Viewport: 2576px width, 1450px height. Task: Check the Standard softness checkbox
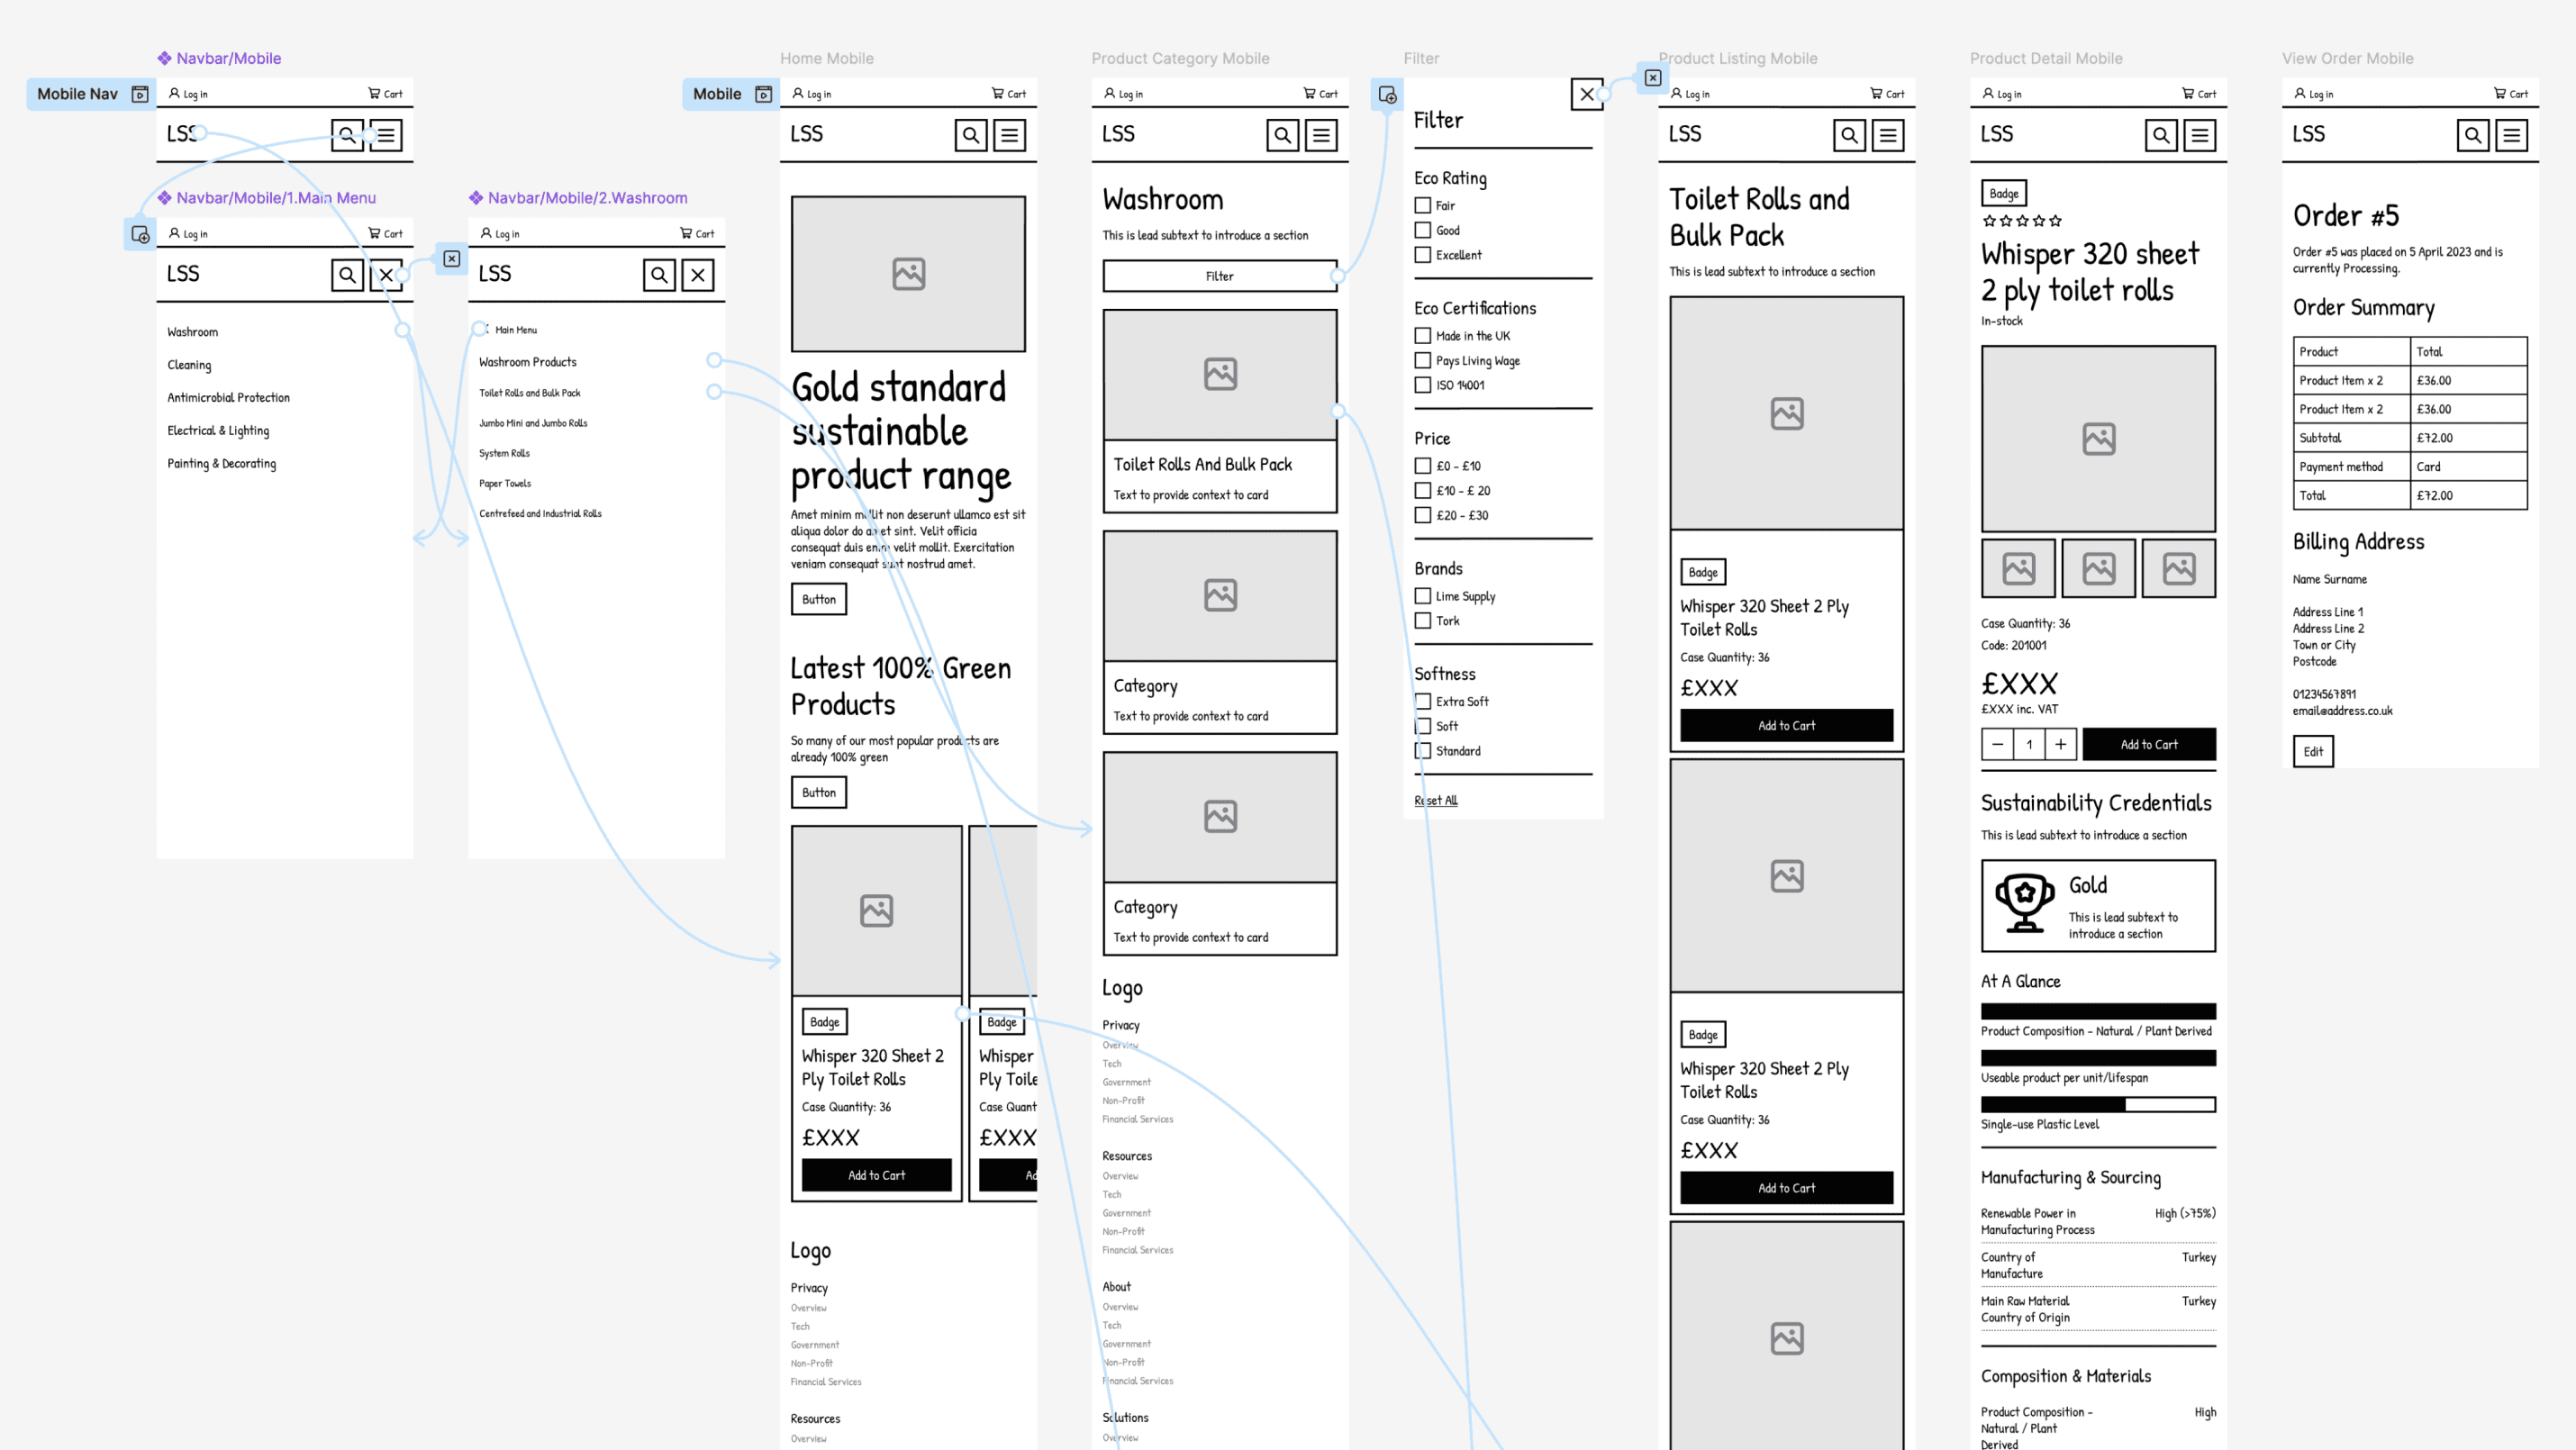[1423, 751]
